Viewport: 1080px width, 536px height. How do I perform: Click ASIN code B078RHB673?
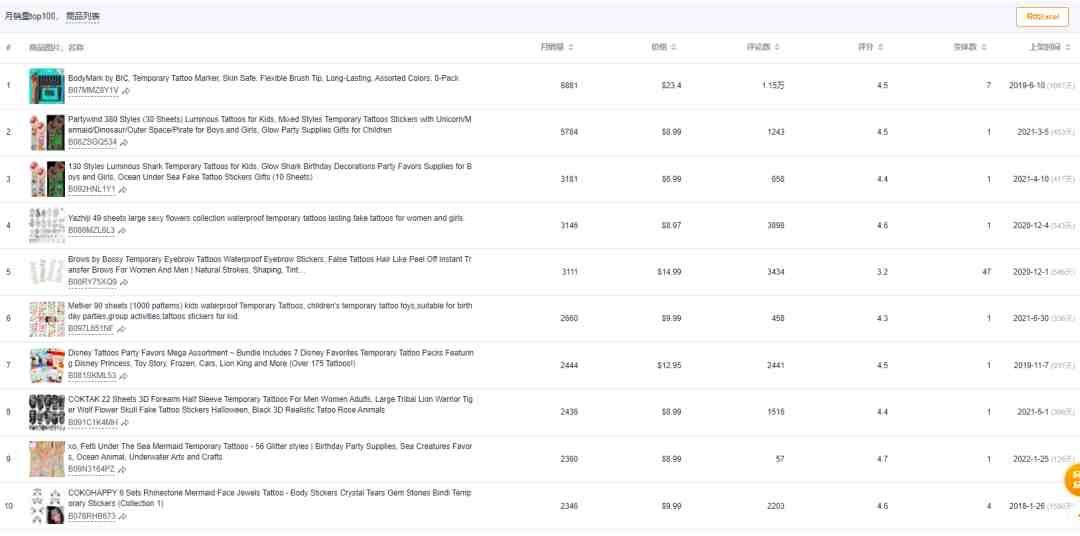[91, 516]
